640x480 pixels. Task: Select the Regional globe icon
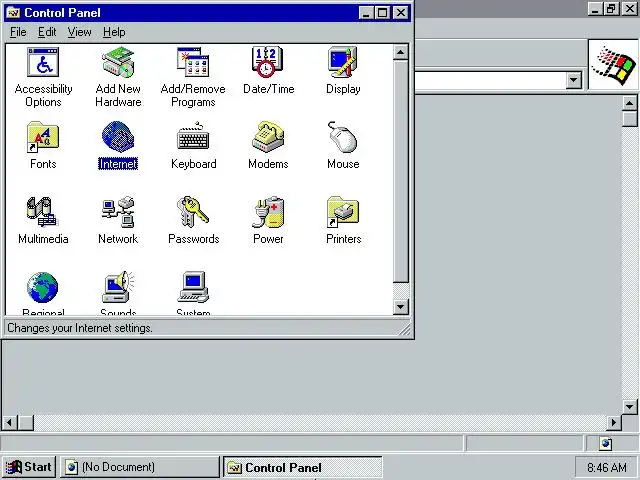click(x=42, y=287)
